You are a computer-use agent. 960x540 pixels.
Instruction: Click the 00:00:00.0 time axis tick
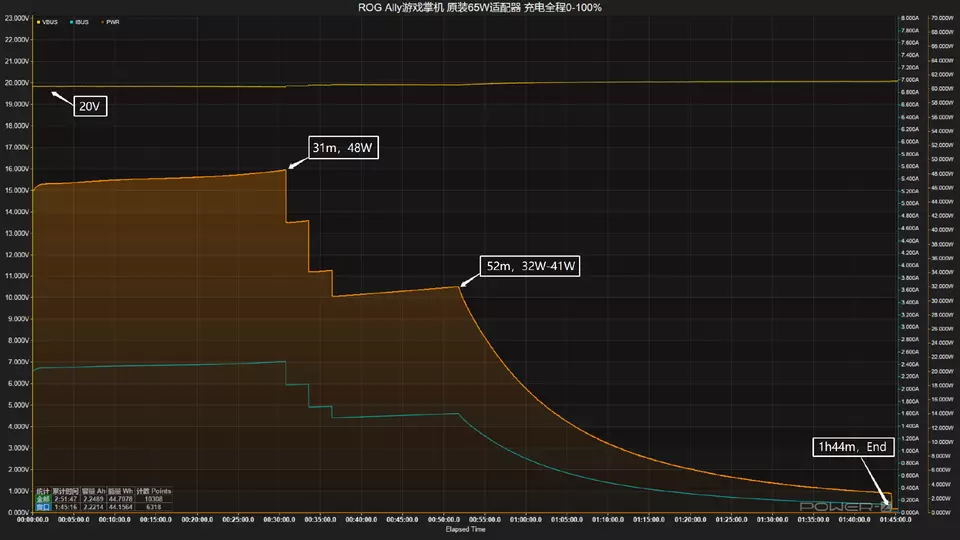[x=32, y=519]
